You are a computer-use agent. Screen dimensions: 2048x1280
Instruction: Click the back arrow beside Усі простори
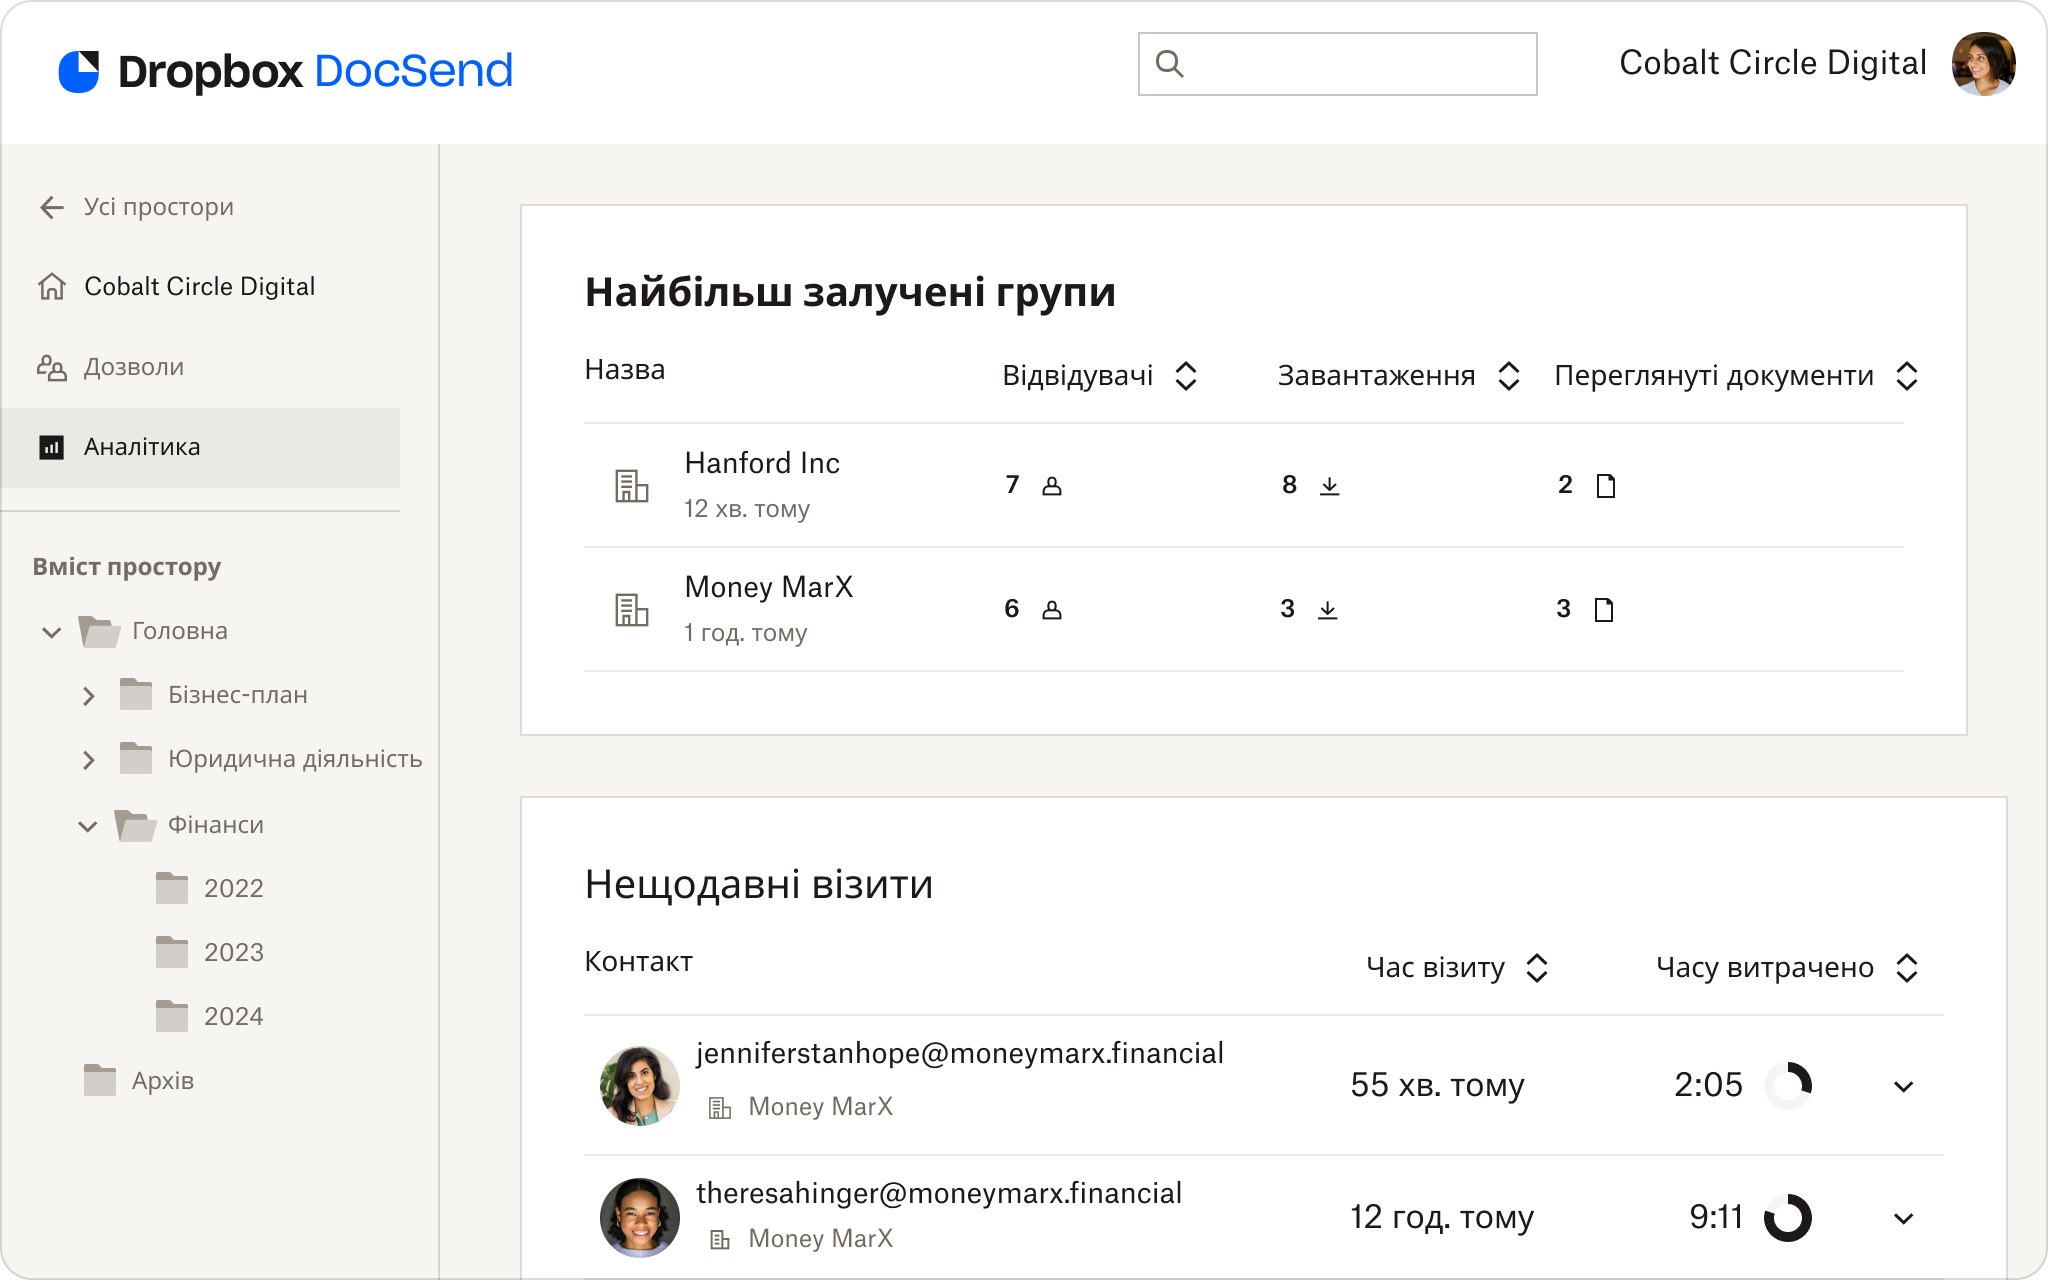pos(52,207)
